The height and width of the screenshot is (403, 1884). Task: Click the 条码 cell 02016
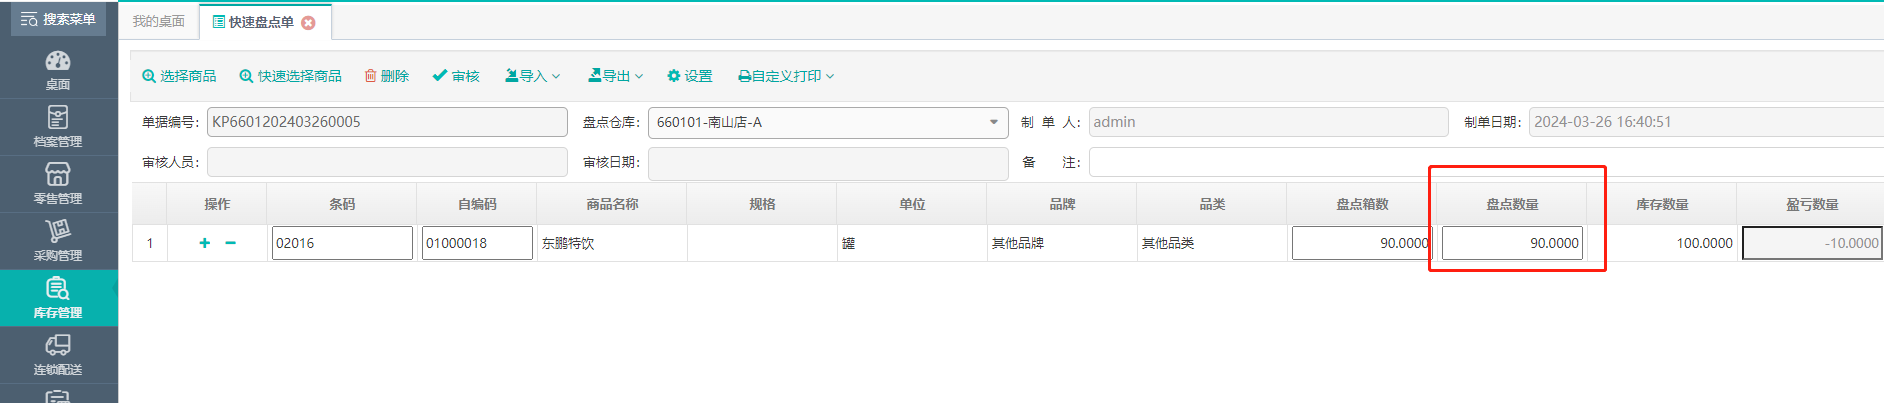342,243
